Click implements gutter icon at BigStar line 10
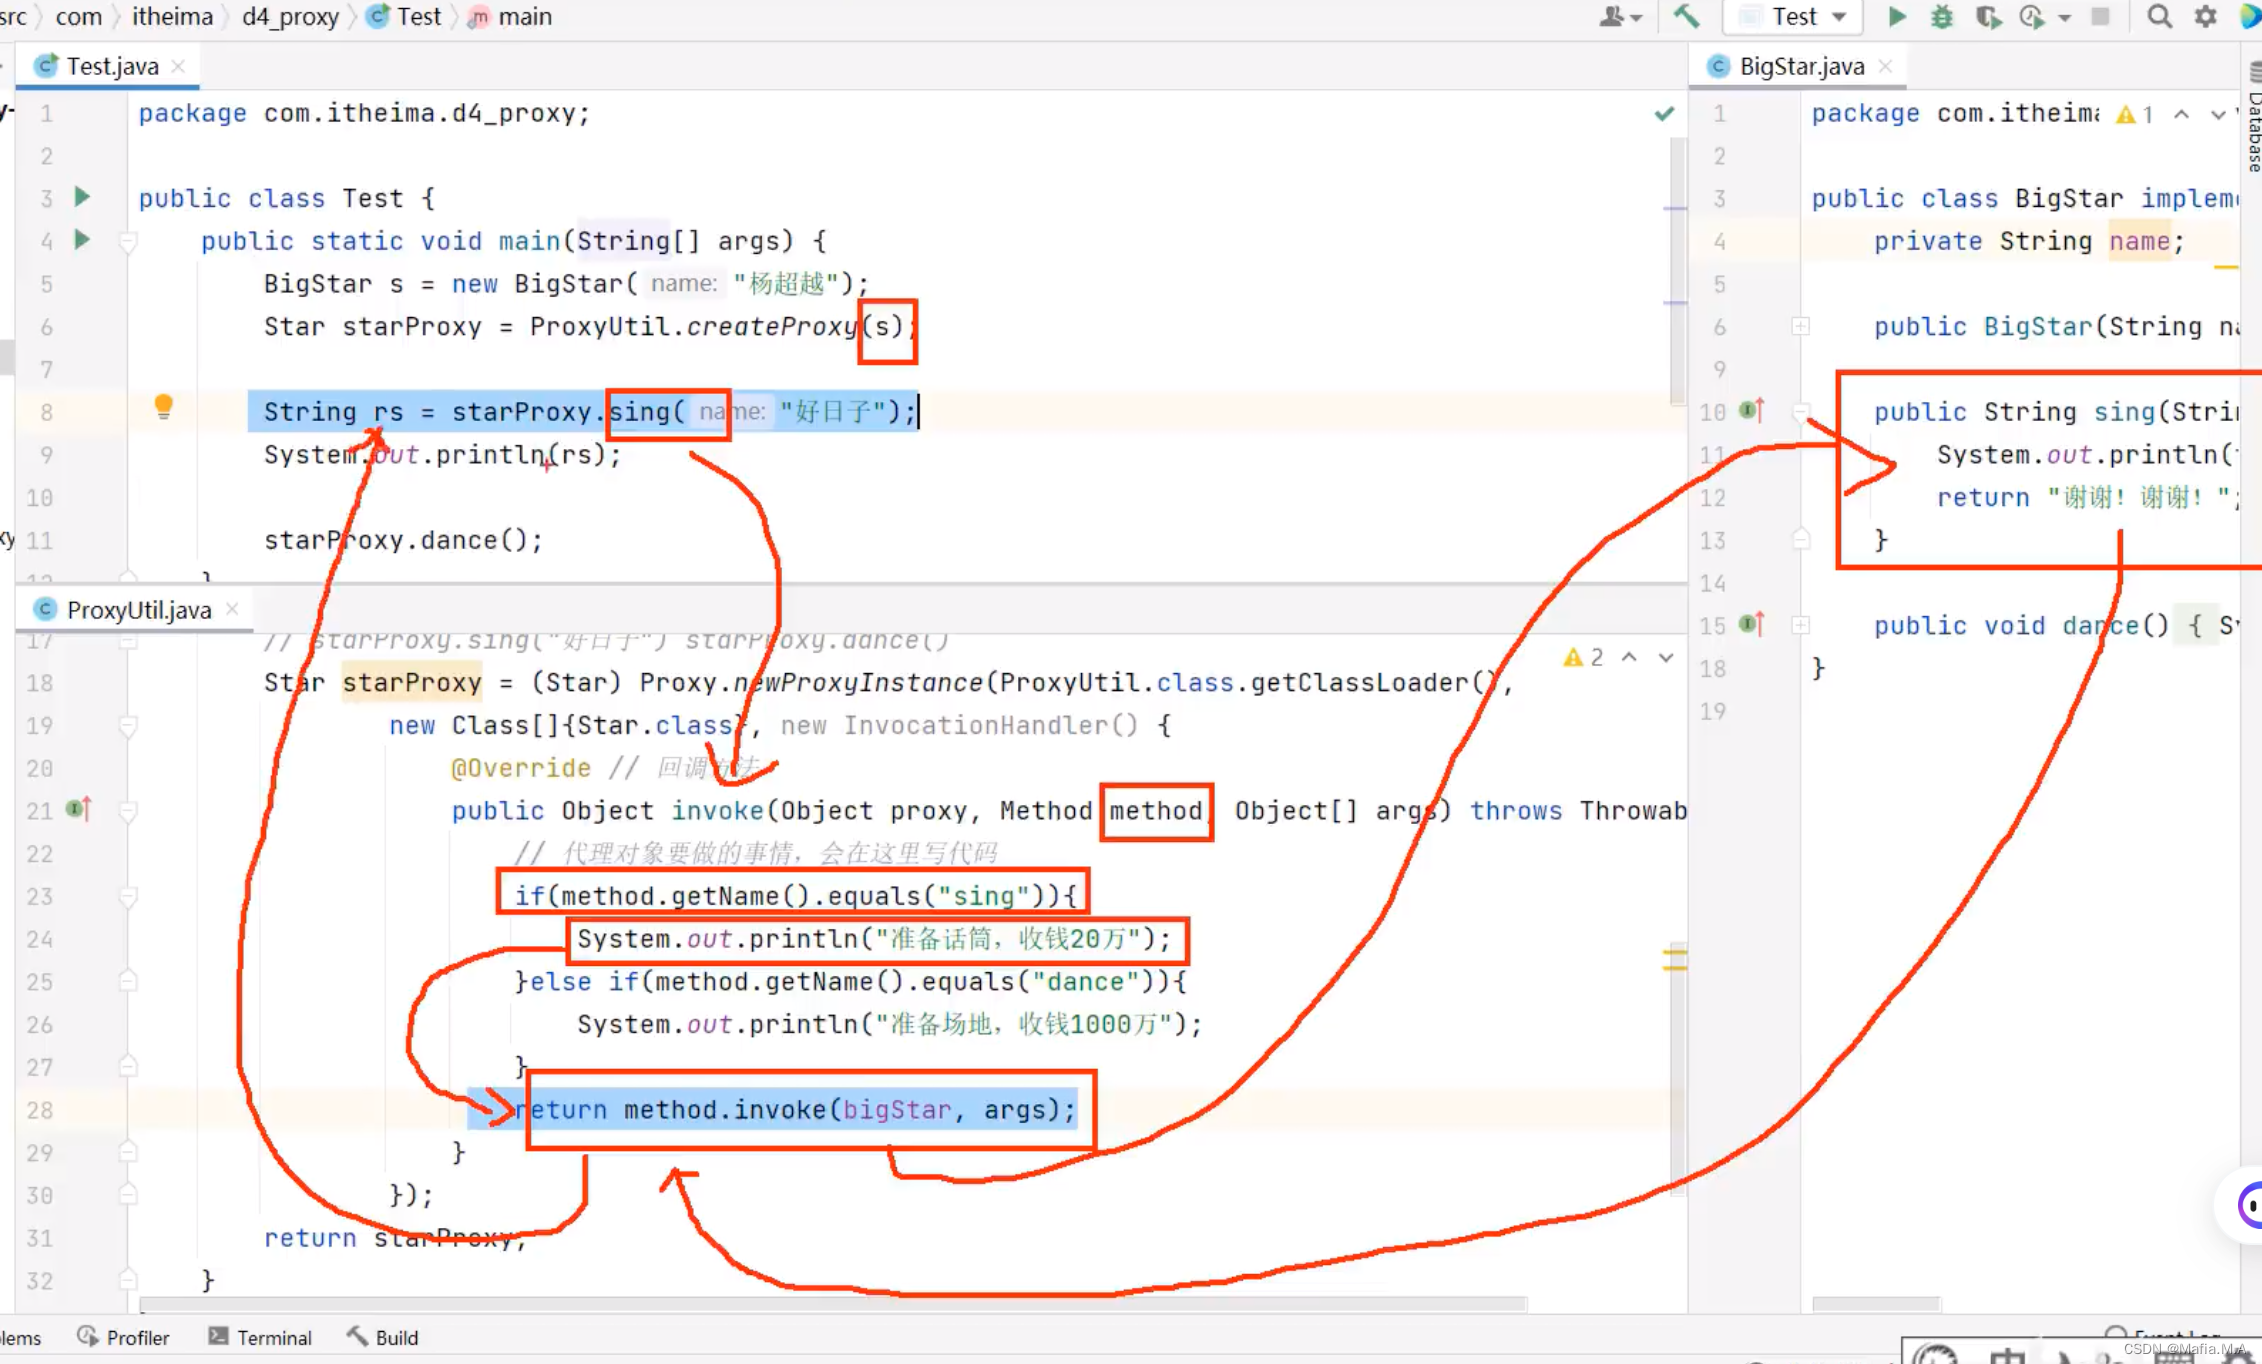Viewport: 2262px width, 1364px height. click(x=1751, y=410)
